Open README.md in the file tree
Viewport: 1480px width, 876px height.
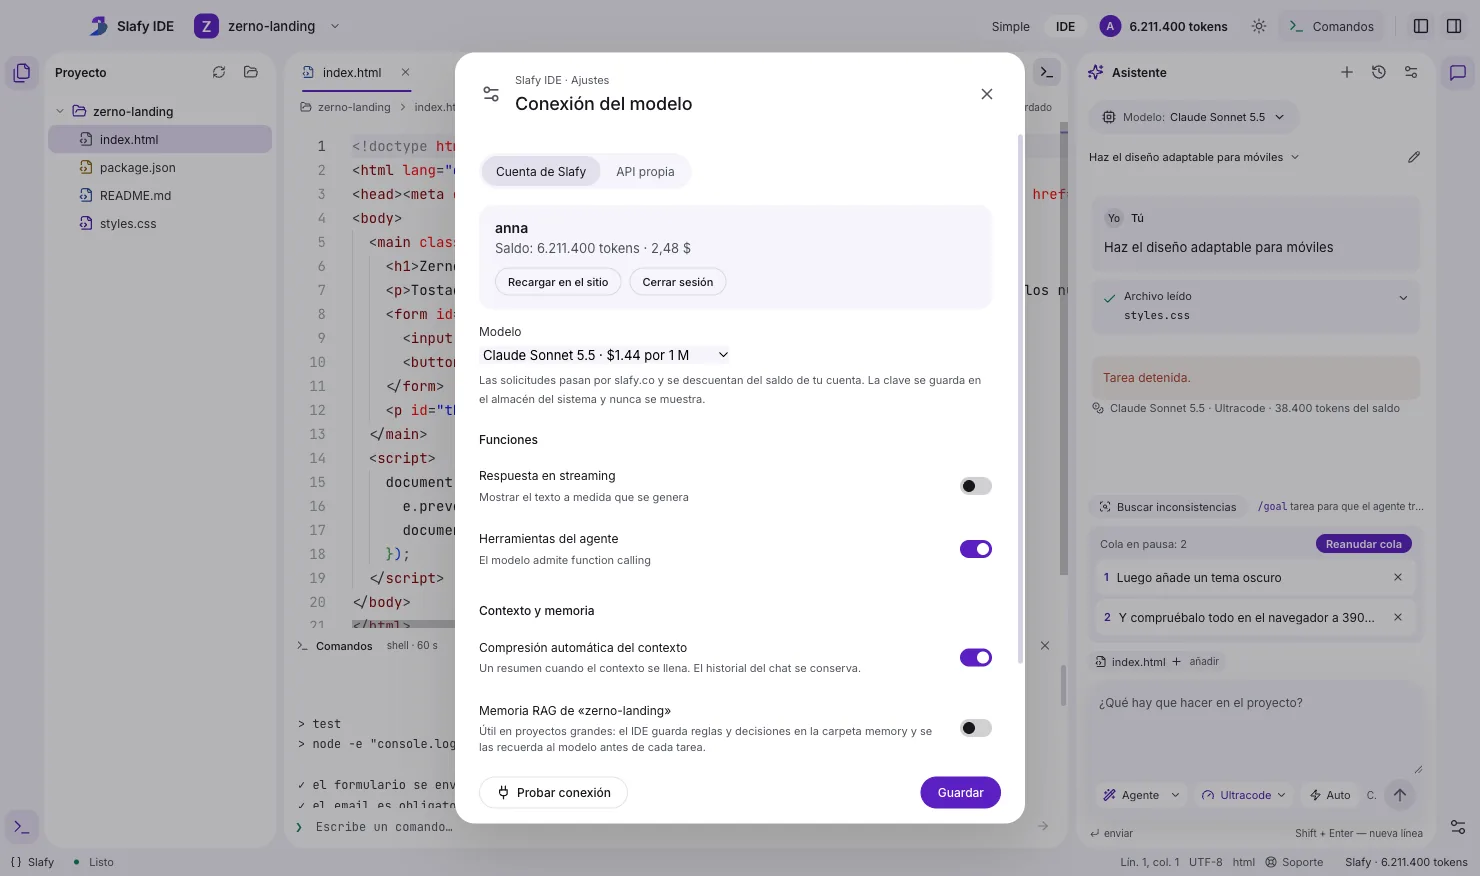pyautogui.click(x=160, y=195)
